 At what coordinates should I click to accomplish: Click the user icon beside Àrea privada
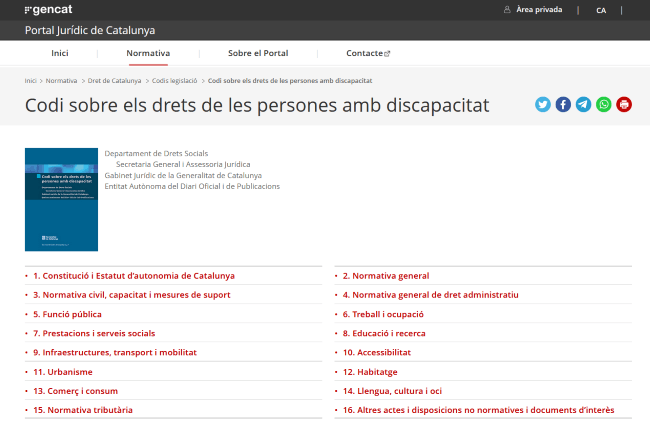click(507, 10)
